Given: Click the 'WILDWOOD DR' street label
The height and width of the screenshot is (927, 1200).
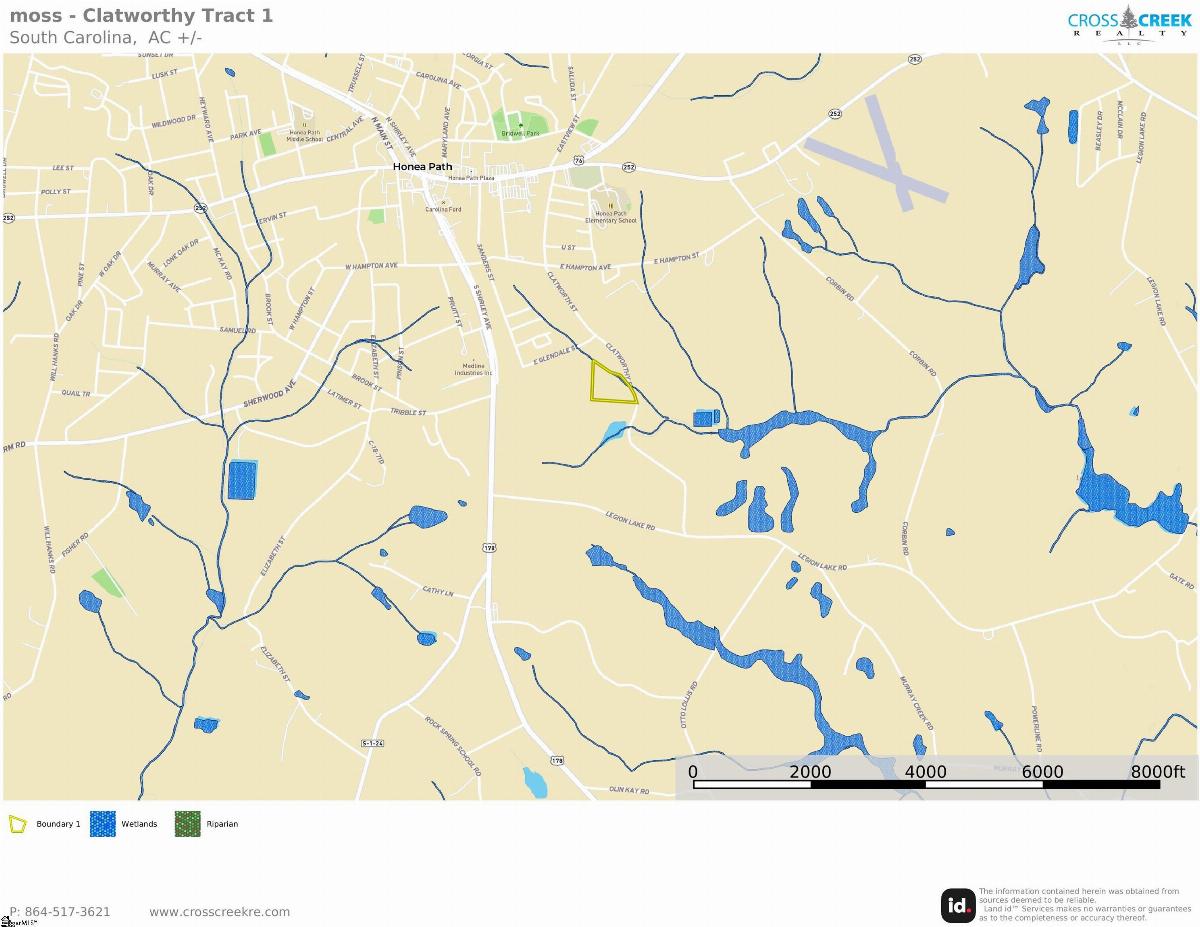Looking at the screenshot, I should (x=173, y=120).
